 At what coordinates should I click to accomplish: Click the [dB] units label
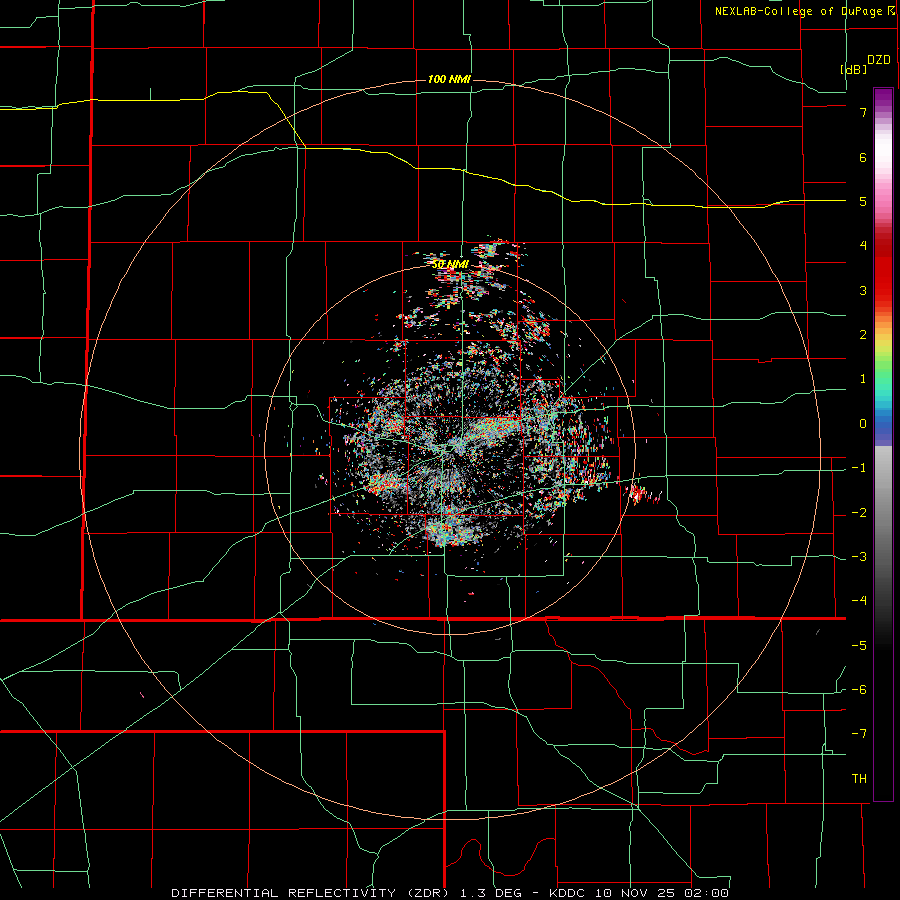point(853,70)
